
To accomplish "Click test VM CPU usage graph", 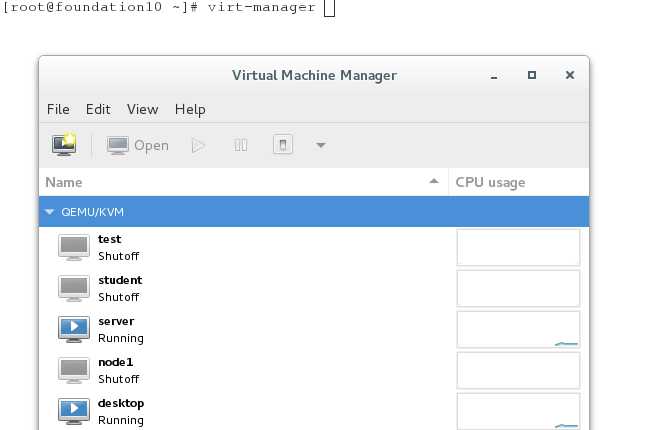I will [x=518, y=247].
